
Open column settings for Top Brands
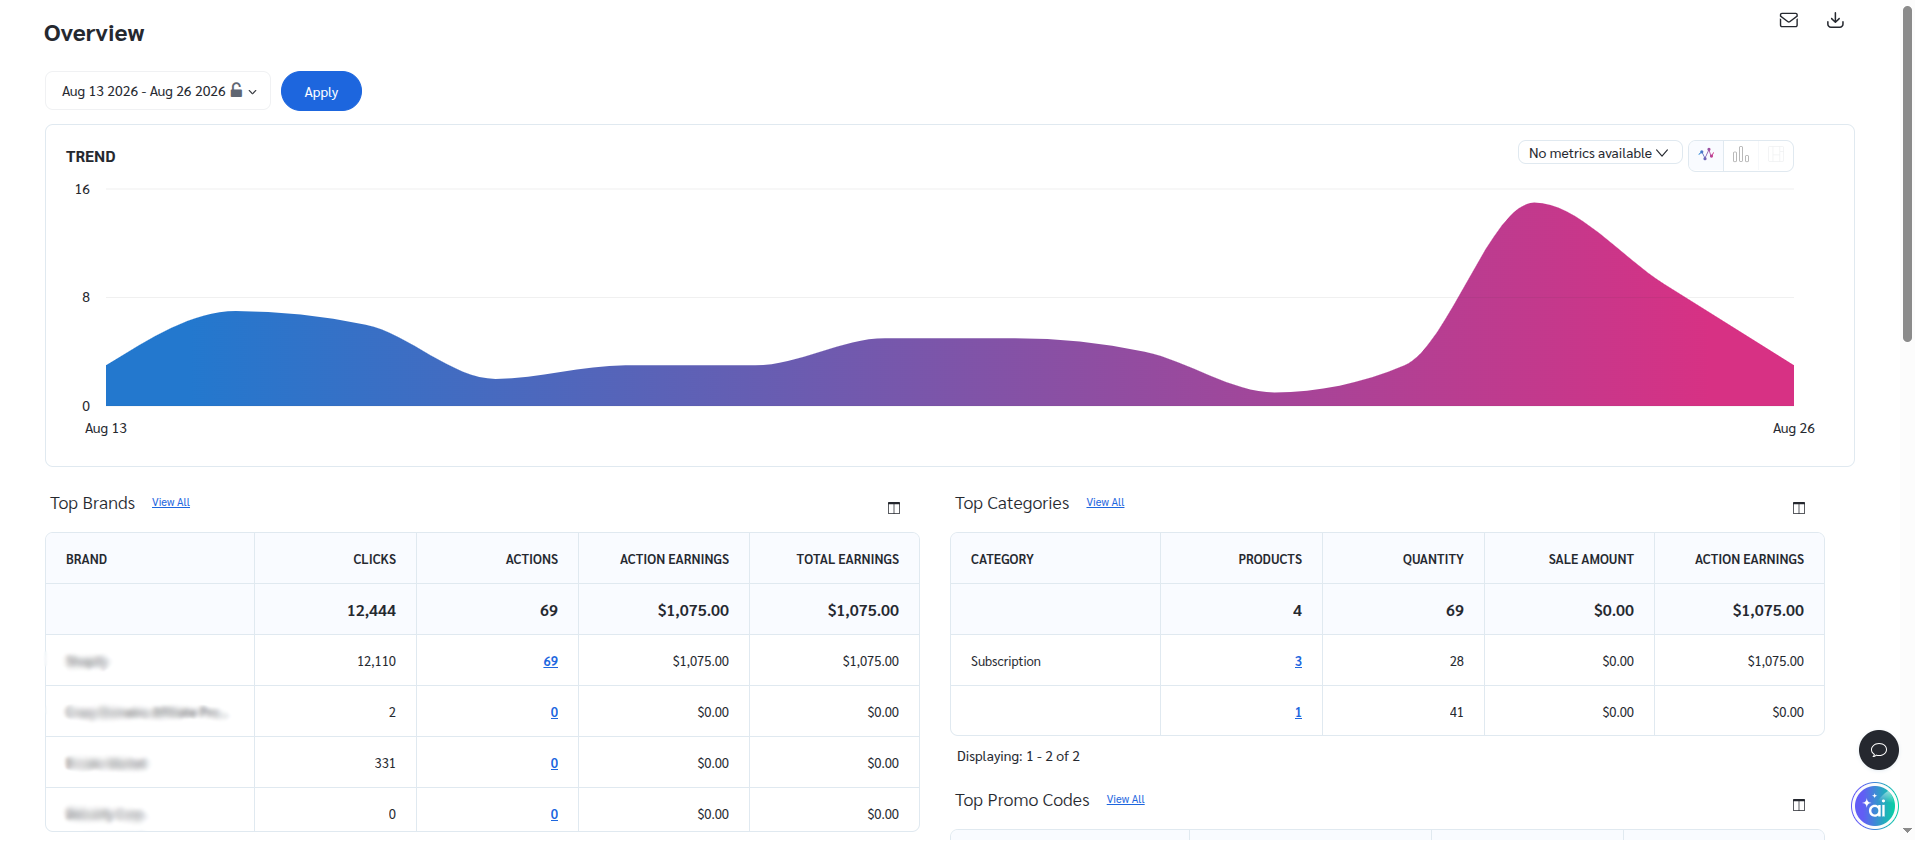[x=894, y=508]
